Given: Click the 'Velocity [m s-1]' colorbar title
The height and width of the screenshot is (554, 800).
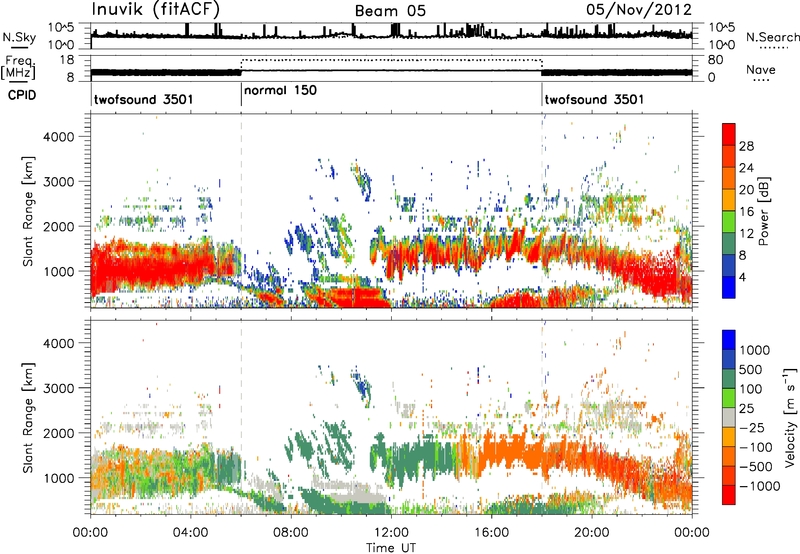Looking at the screenshot, I should pyautogui.click(x=790, y=417).
